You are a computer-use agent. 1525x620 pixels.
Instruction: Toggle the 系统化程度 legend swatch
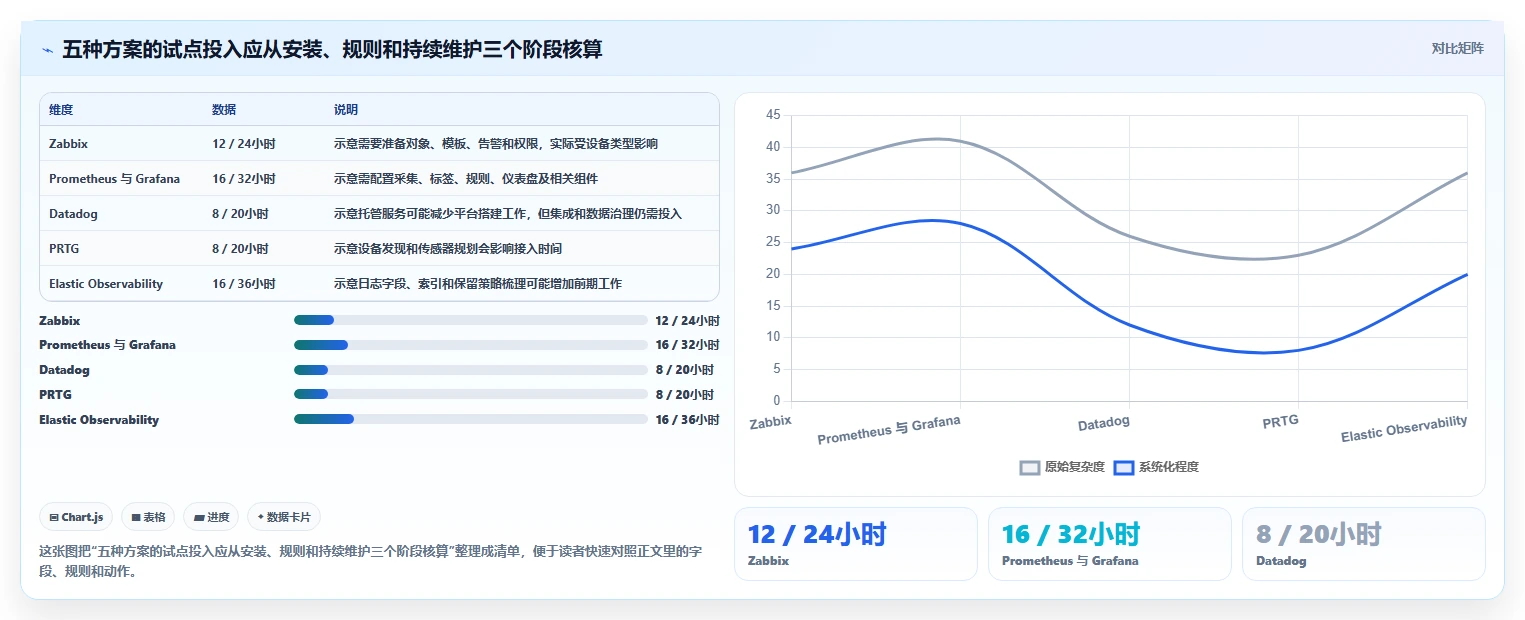1124,467
